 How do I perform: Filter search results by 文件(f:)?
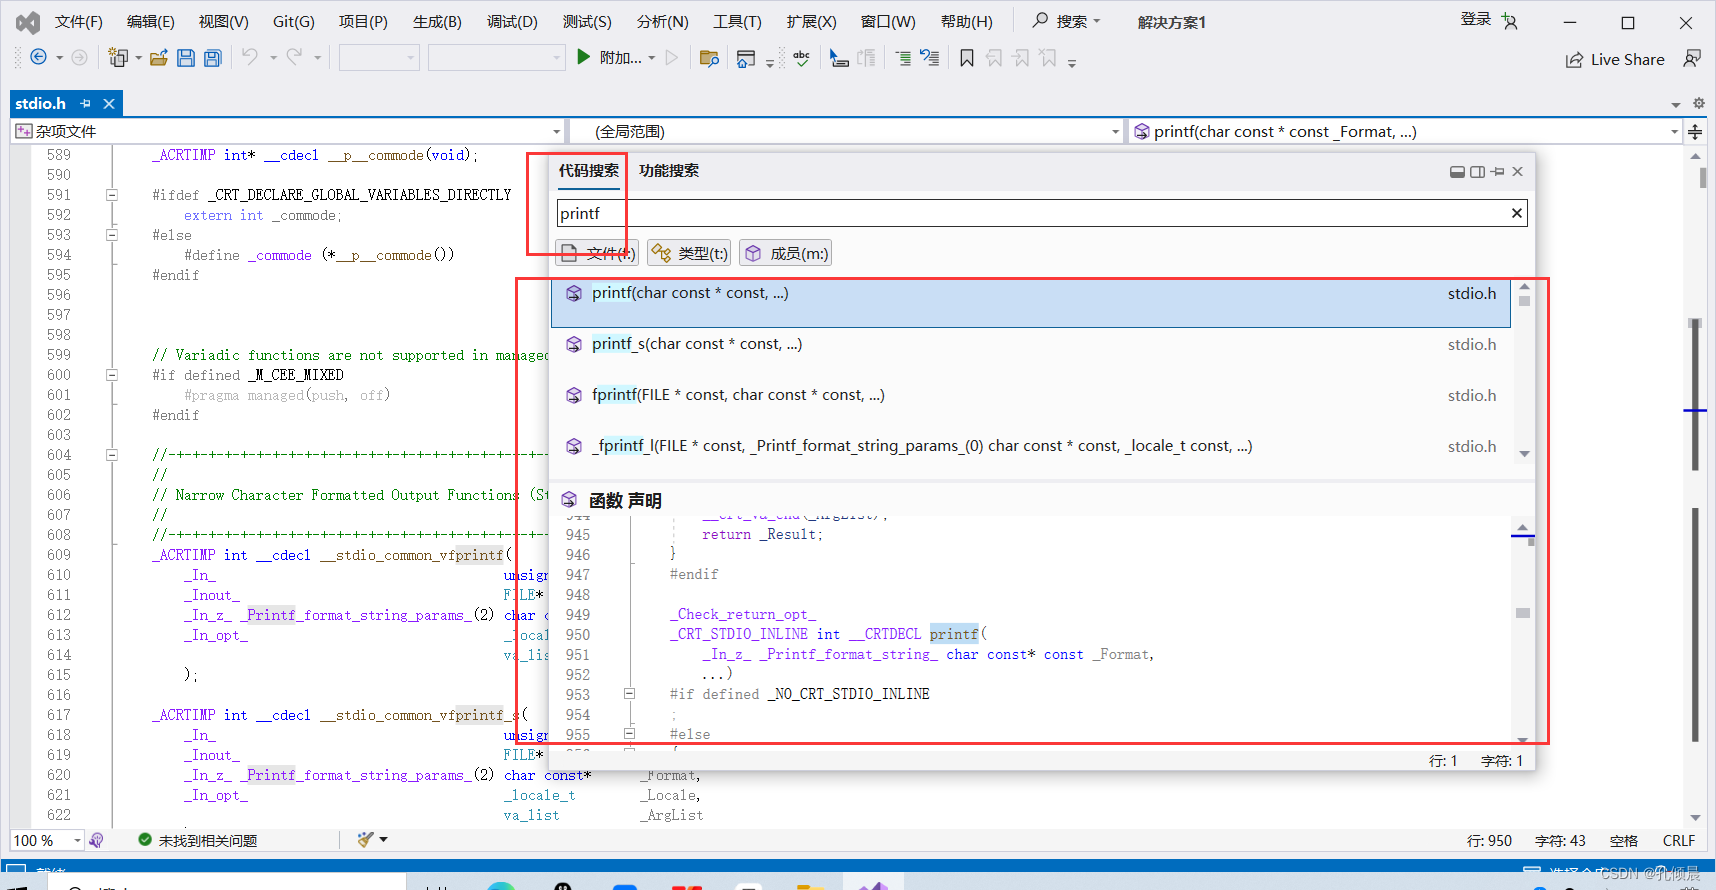point(597,253)
